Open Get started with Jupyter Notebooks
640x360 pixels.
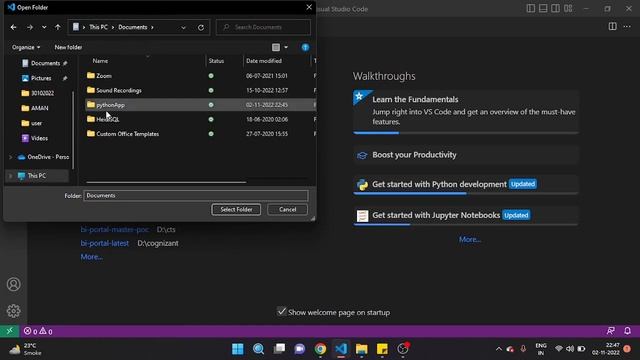[x=466, y=216]
